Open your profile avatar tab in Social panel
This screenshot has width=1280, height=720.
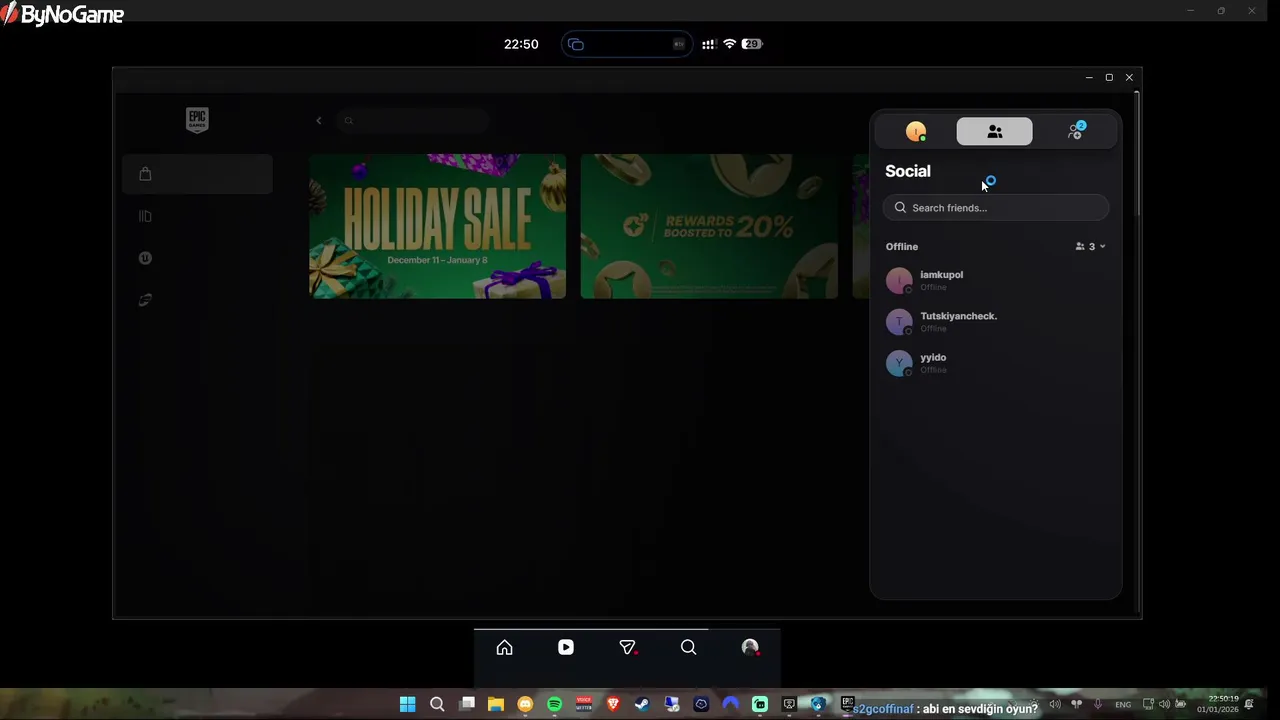(x=916, y=132)
